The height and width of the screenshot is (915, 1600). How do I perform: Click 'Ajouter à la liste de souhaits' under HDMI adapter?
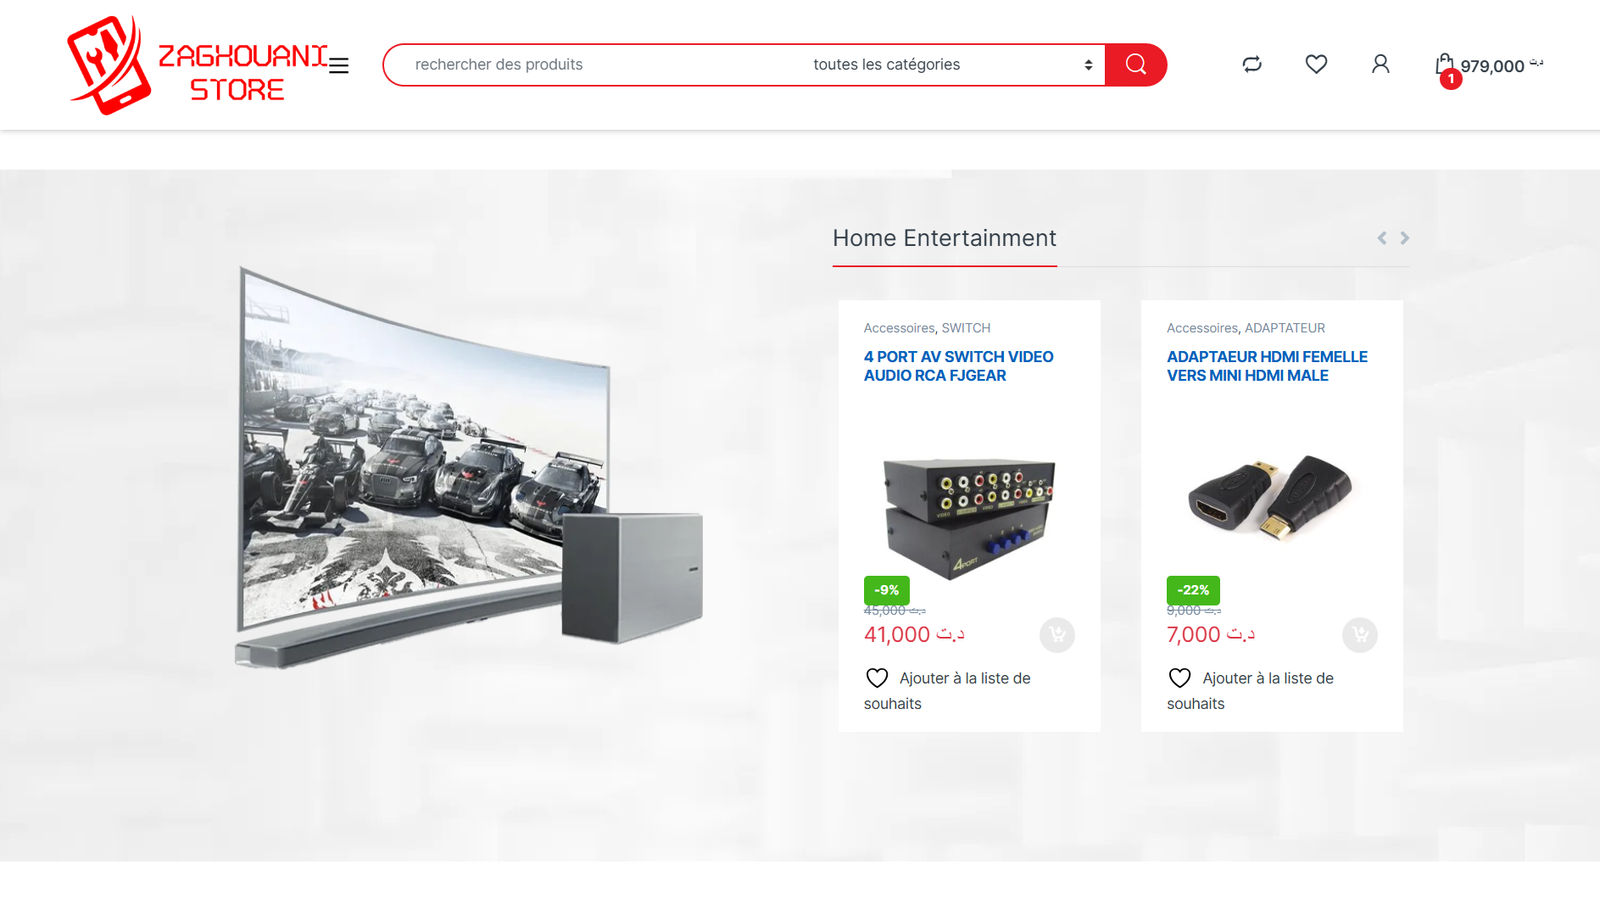[x=1250, y=690]
